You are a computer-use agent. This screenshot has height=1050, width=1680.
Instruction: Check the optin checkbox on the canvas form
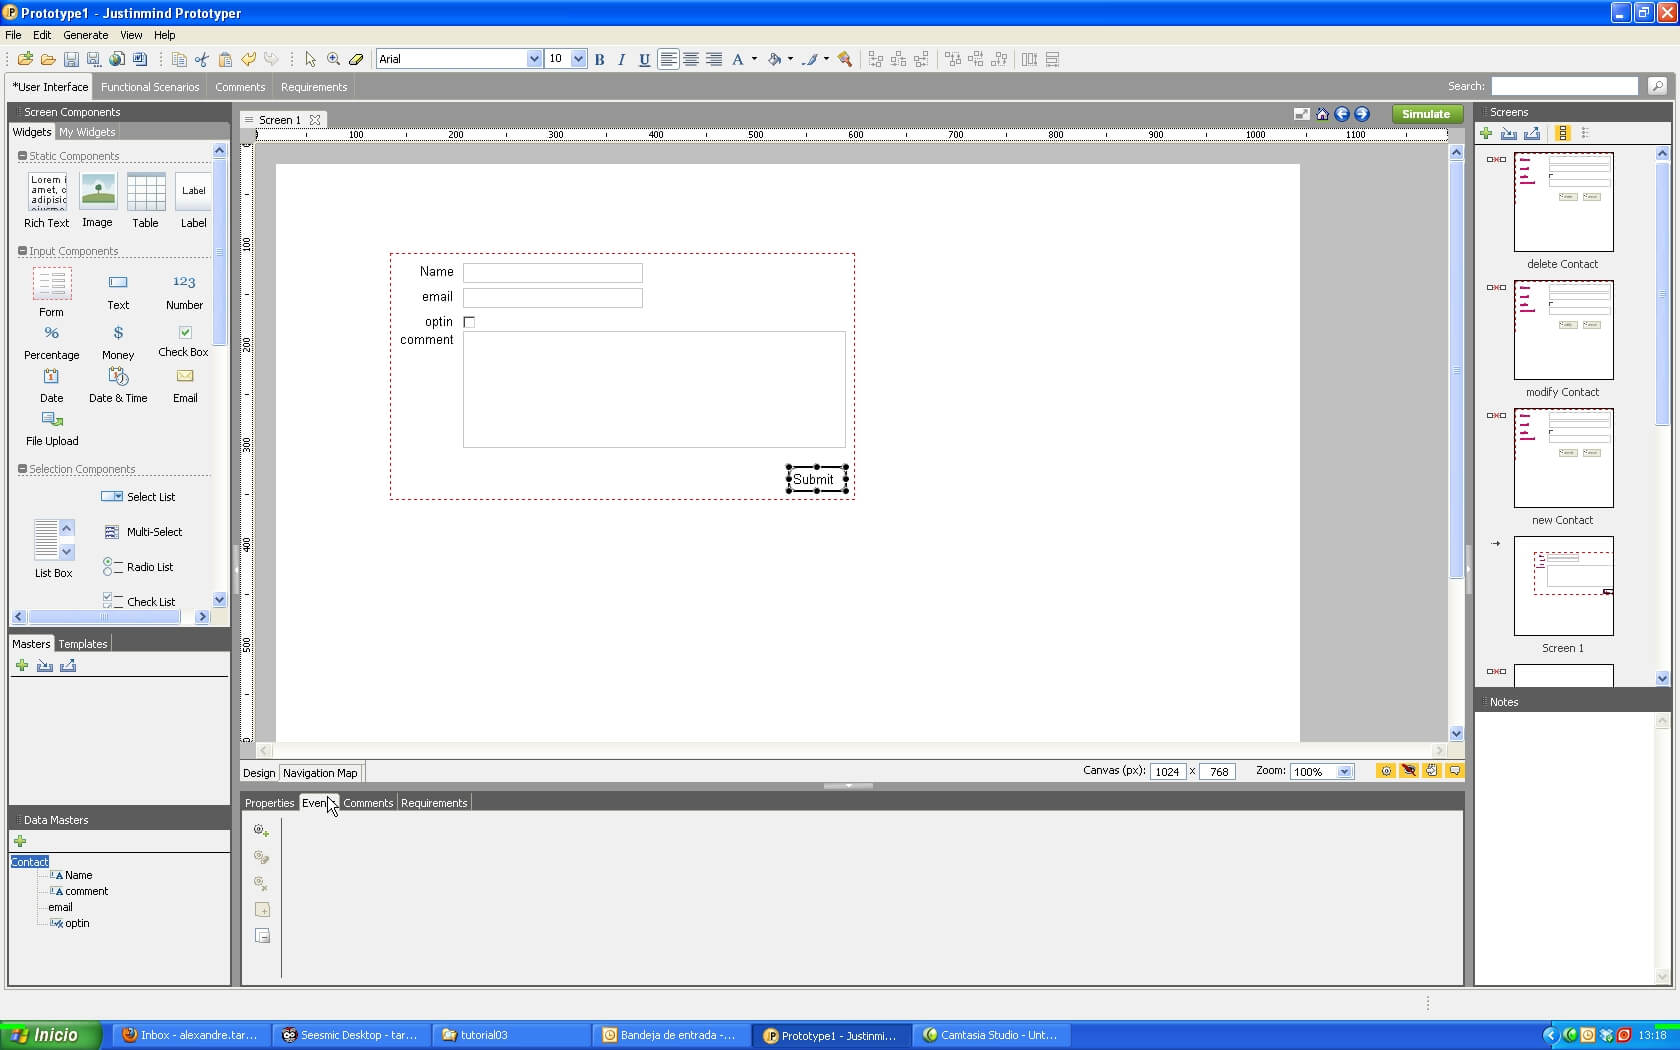pyautogui.click(x=469, y=321)
